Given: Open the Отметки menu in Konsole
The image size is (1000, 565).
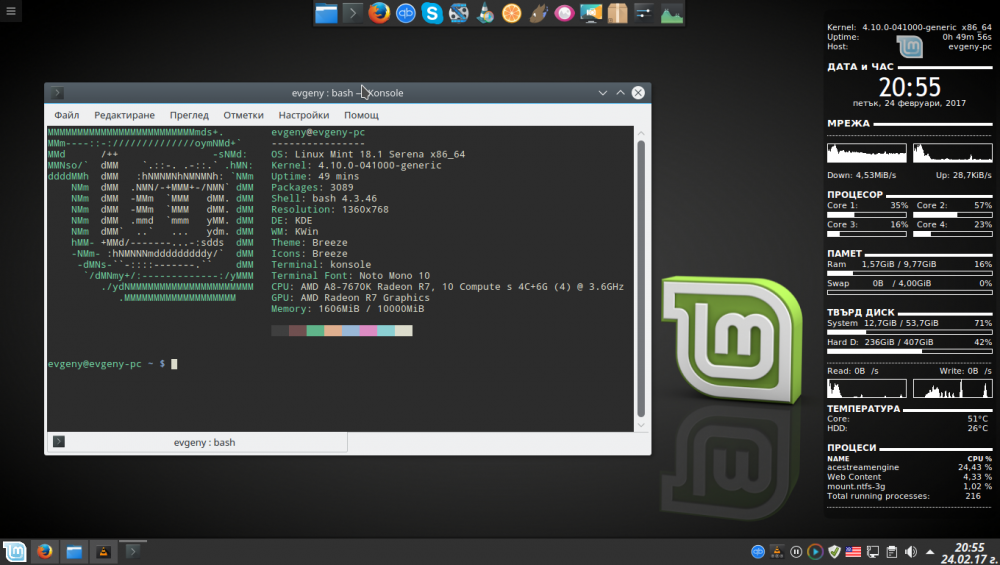Looking at the screenshot, I should tap(243, 115).
